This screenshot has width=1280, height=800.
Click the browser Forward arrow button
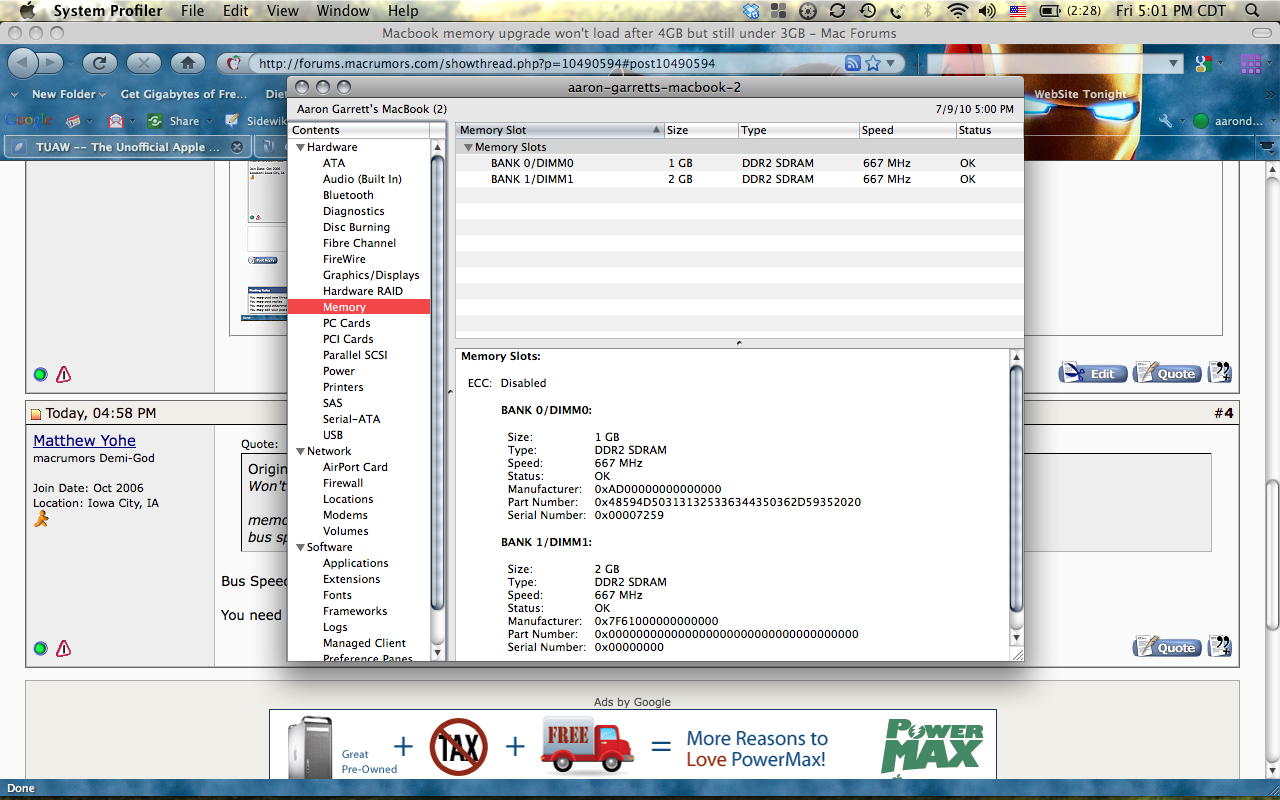pos(50,62)
